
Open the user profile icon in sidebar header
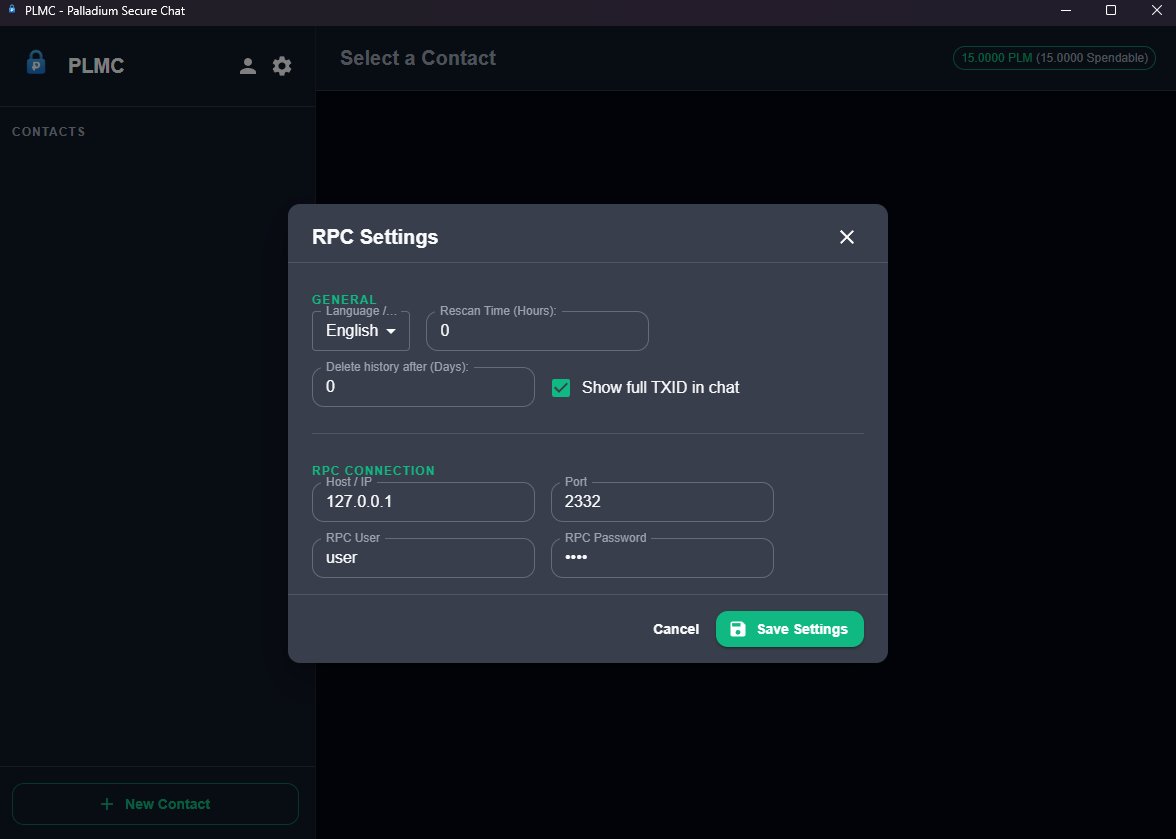(247, 65)
